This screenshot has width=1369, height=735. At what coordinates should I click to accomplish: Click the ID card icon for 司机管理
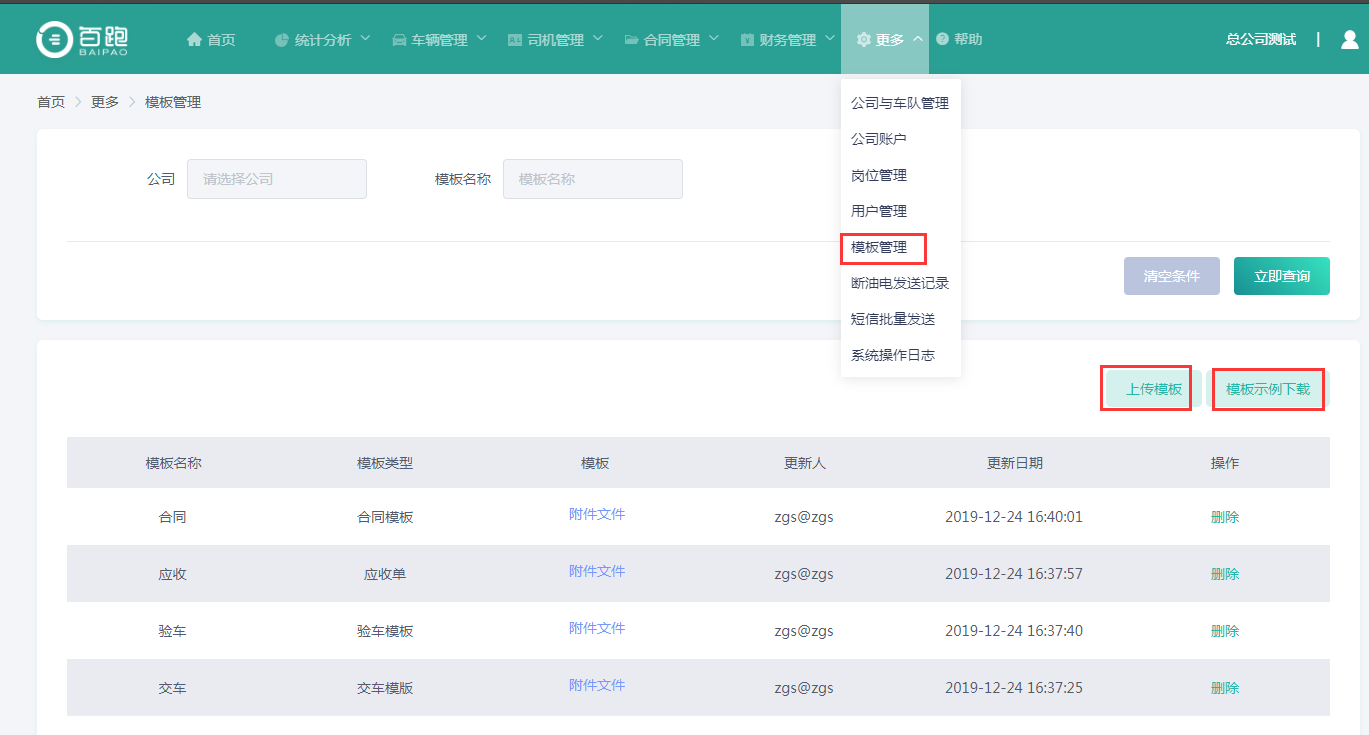pyautogui.click(x=515, y=40)
